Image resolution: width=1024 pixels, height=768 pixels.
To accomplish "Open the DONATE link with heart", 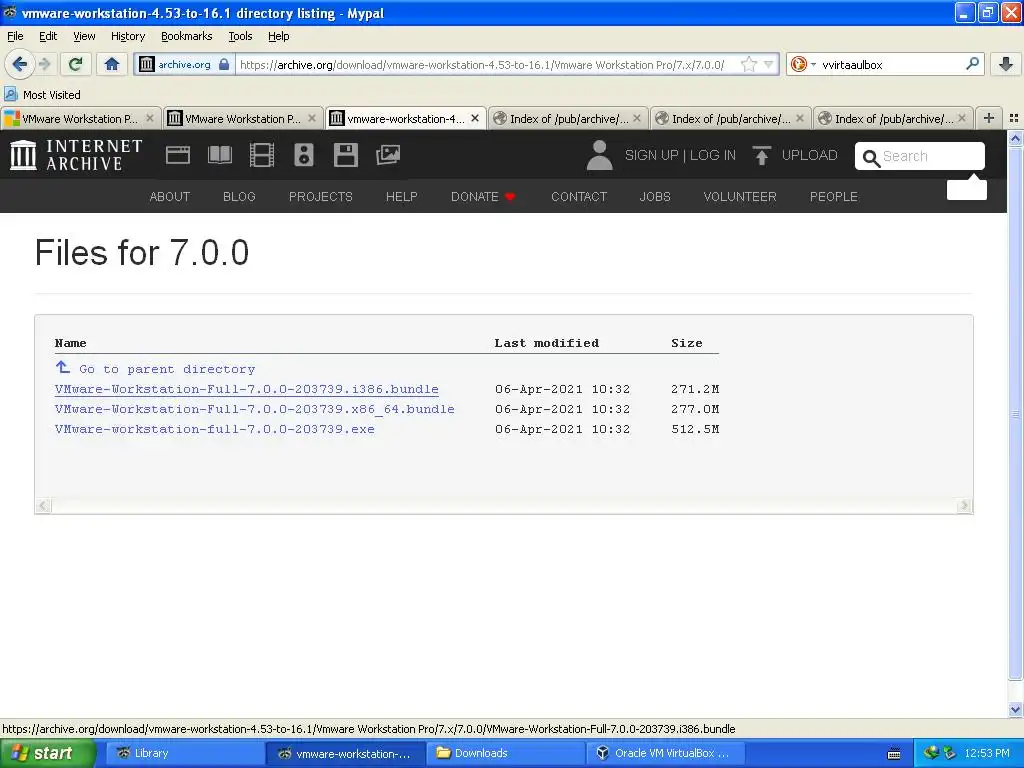I will (x=483, y=197).
